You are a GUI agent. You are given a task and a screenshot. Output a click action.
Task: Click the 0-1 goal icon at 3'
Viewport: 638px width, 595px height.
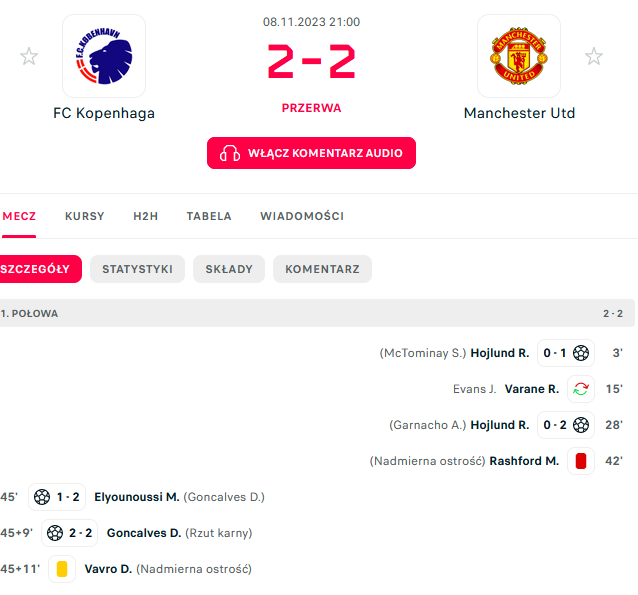click(581, 353)
